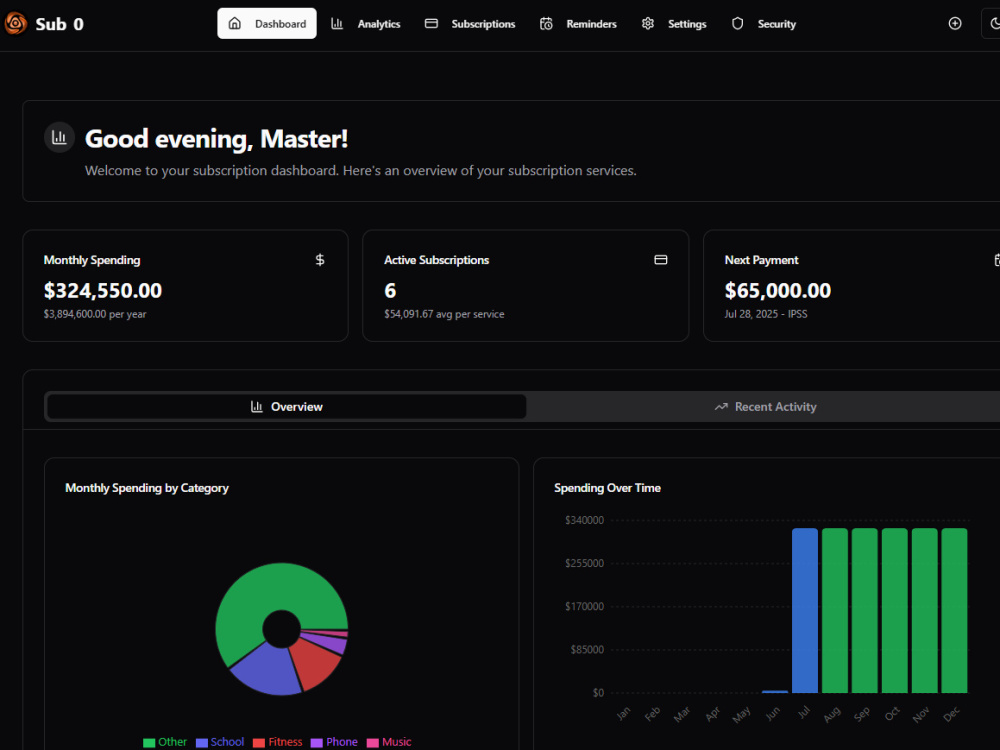Image resolution: width=1000 pixels, height=750 pixels.
Task: Click the Monthly Spending by Category title
Action: pos(147,488)
